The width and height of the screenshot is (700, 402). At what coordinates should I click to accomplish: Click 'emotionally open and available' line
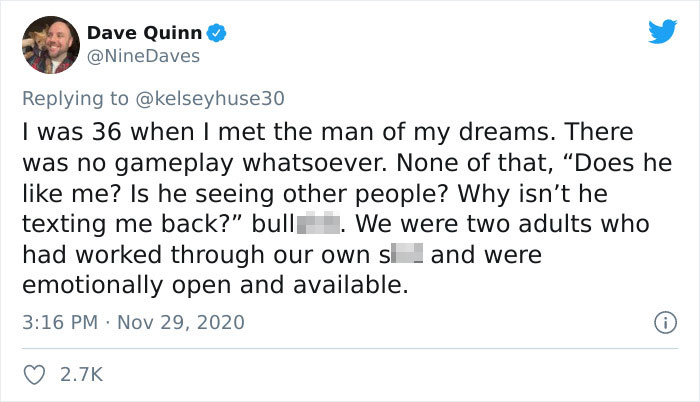[x=214, y=285]
